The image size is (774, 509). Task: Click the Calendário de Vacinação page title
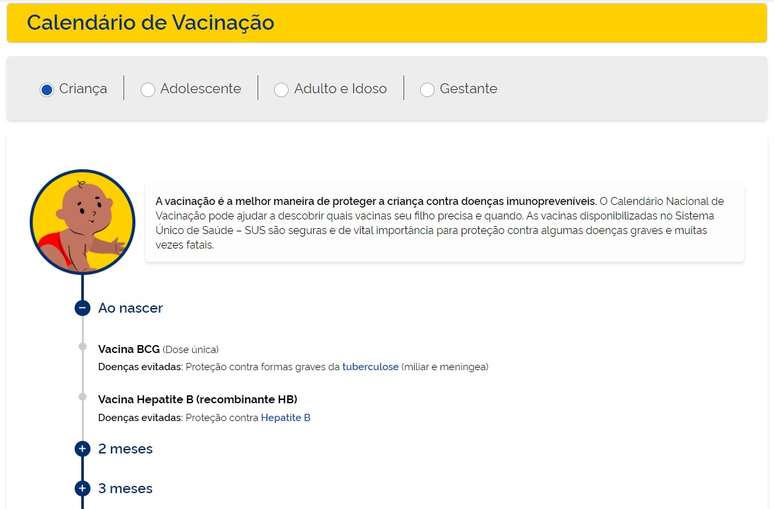(x=150, y=23)
